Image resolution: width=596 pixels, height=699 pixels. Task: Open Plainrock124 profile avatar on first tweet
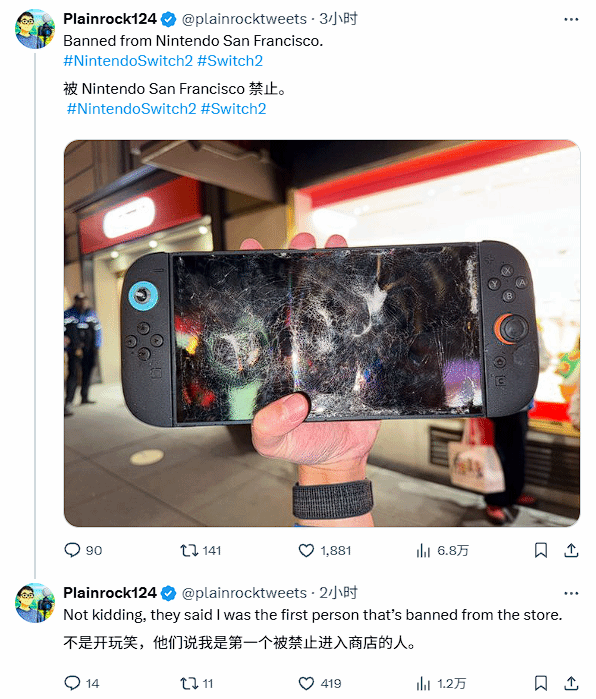tap(35, 29)
